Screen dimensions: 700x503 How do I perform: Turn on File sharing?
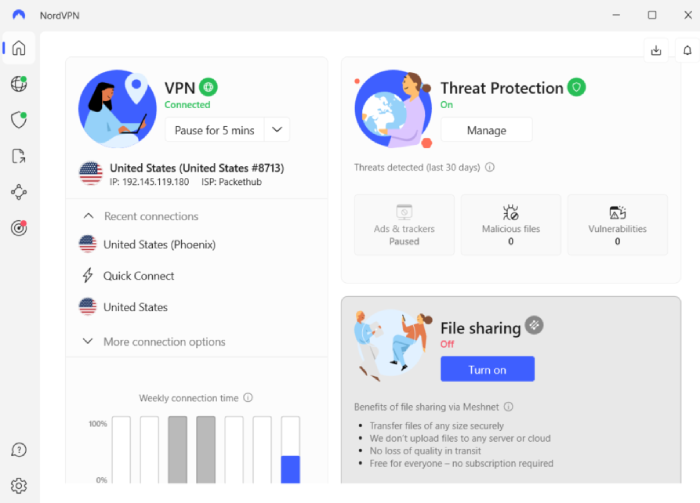tap(488, 369)
